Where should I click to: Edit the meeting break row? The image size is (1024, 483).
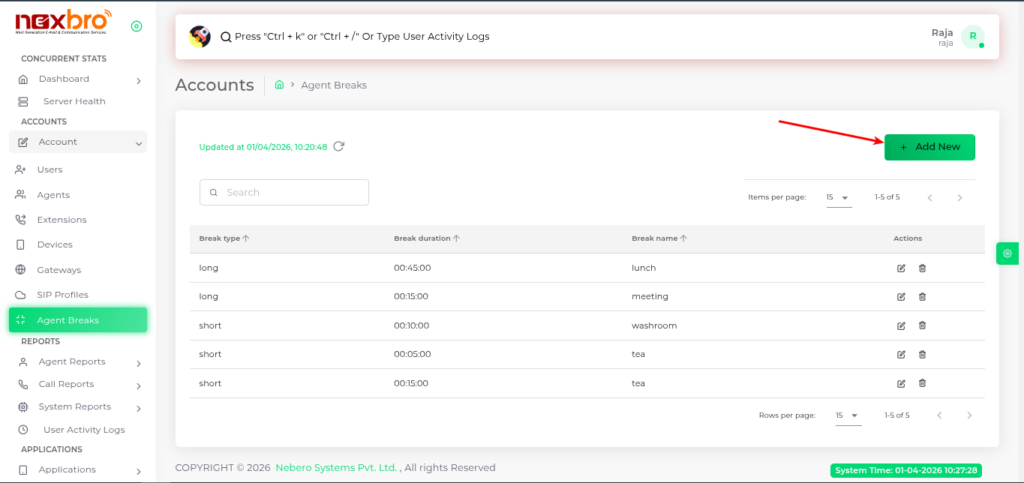point(901,297)
